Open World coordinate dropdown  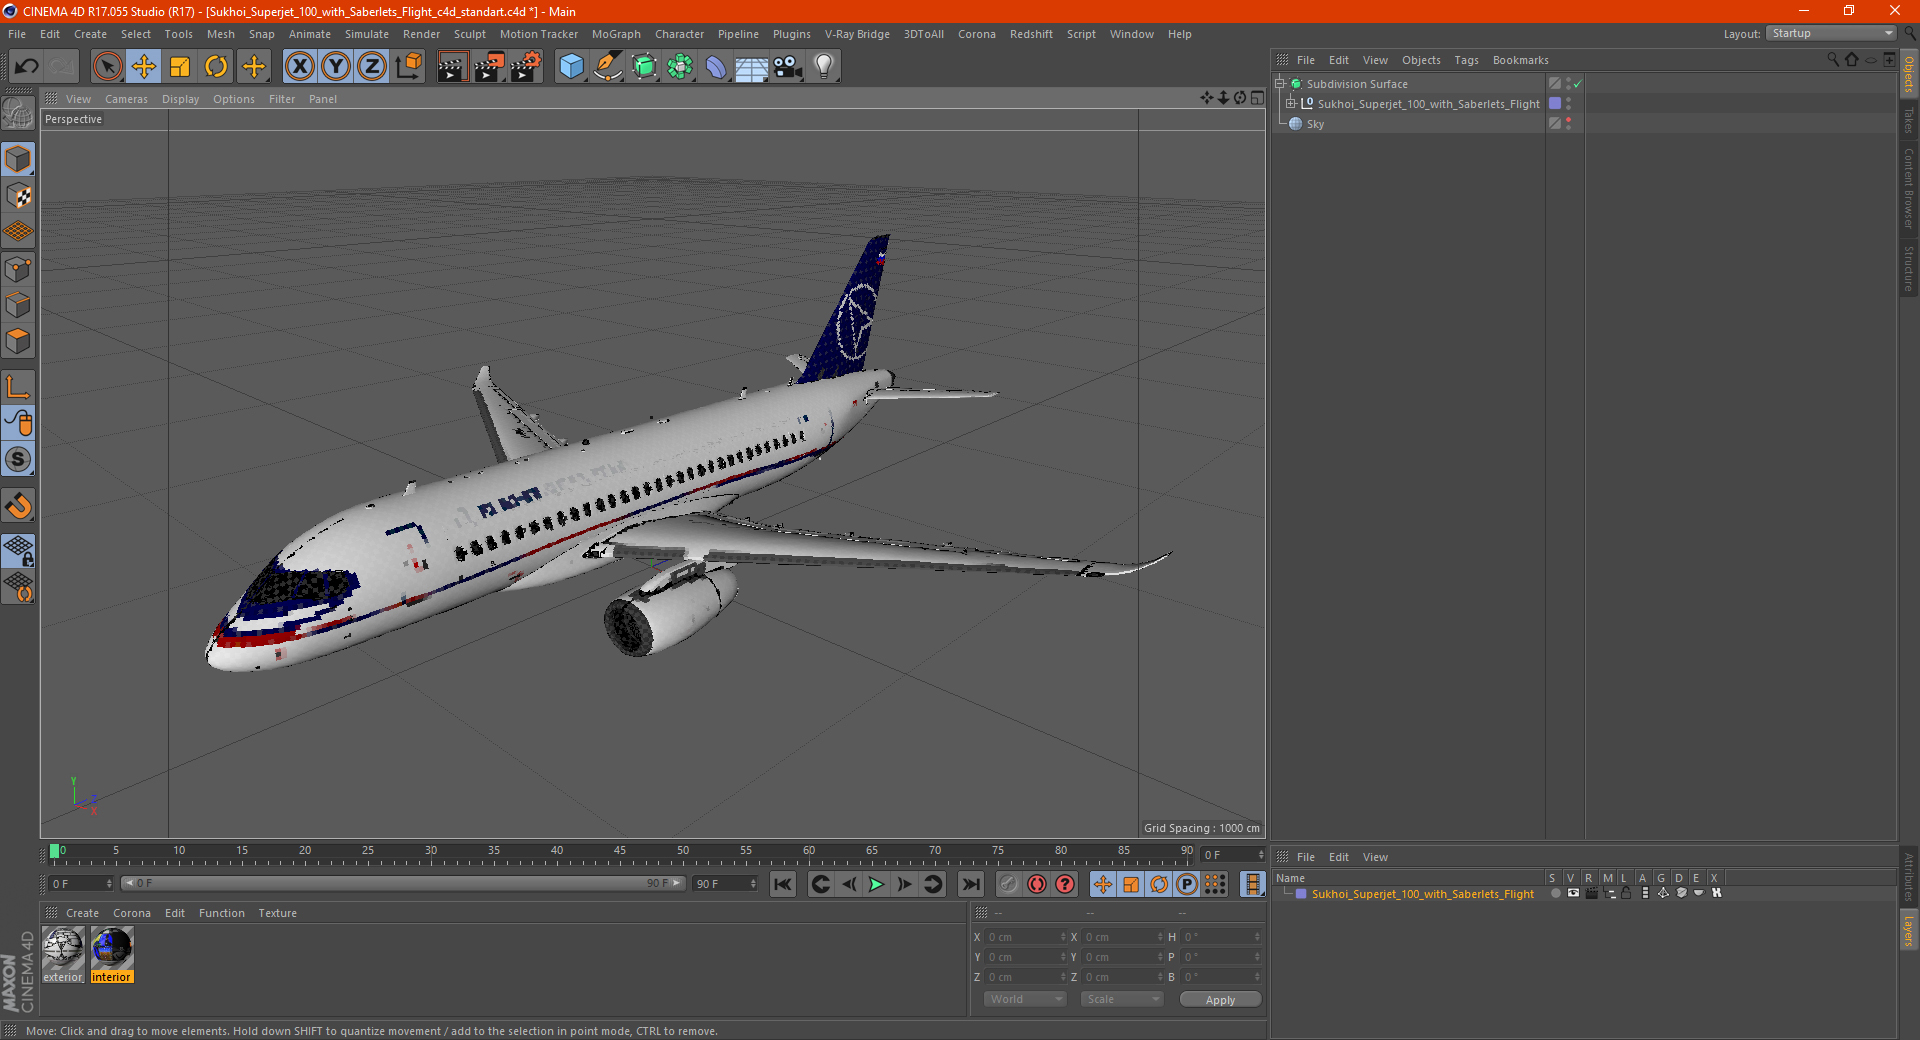tap(1025, 999)
